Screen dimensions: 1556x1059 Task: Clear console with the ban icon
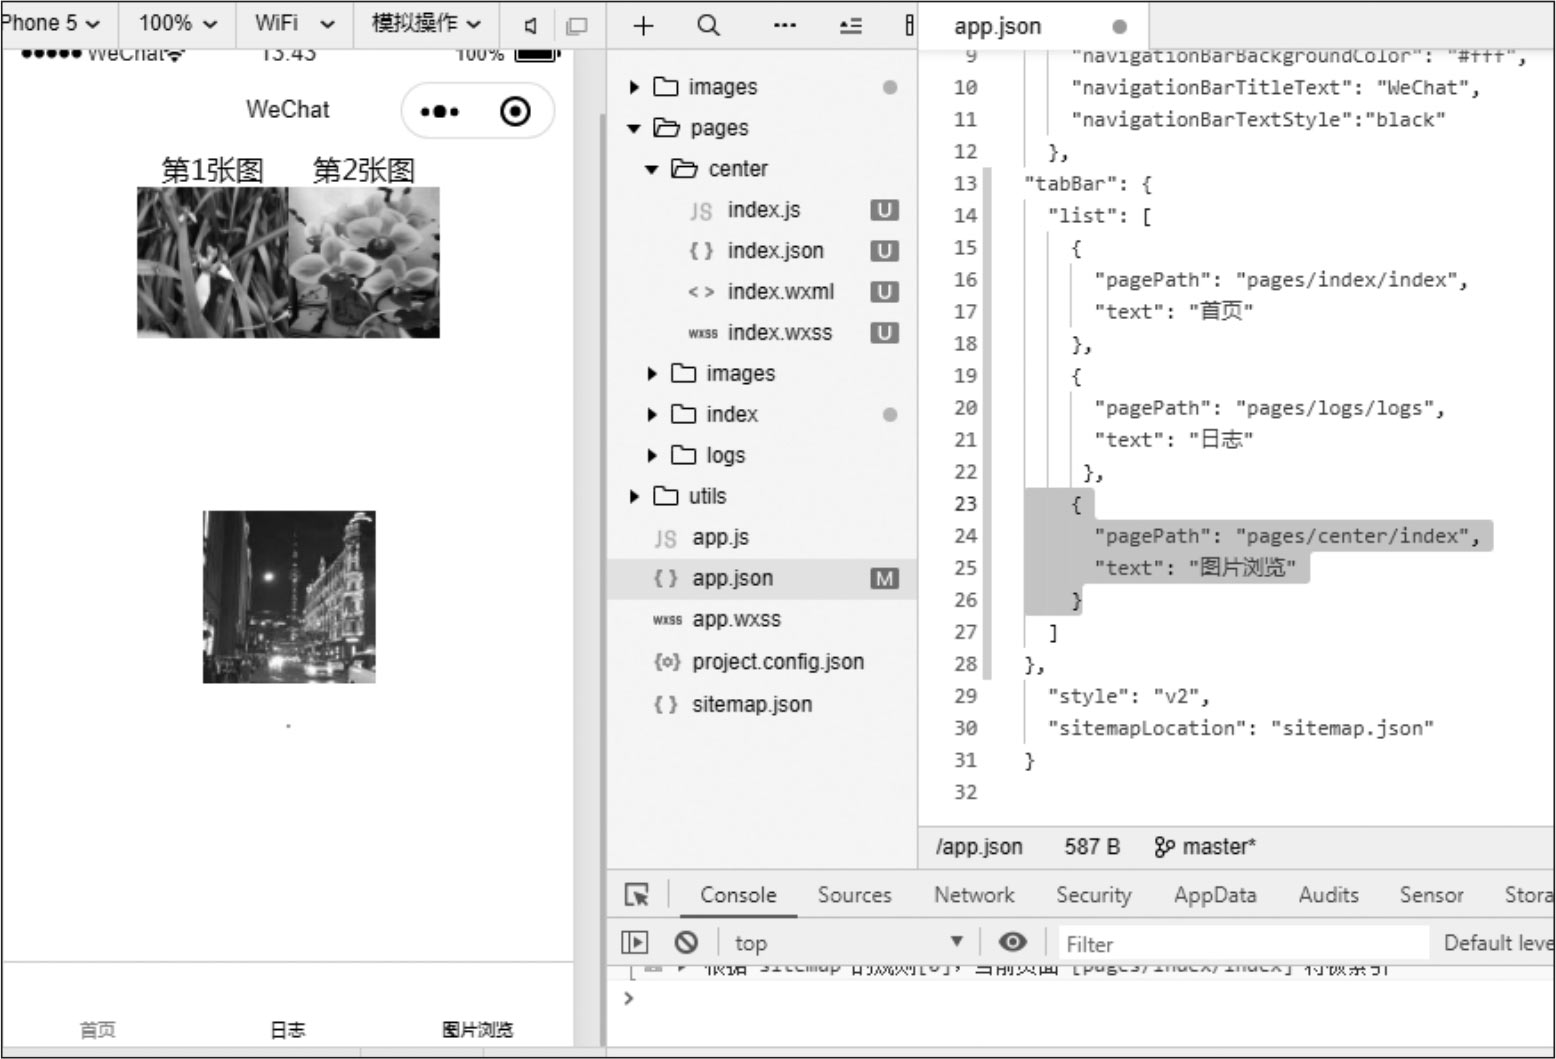point(686,942)
